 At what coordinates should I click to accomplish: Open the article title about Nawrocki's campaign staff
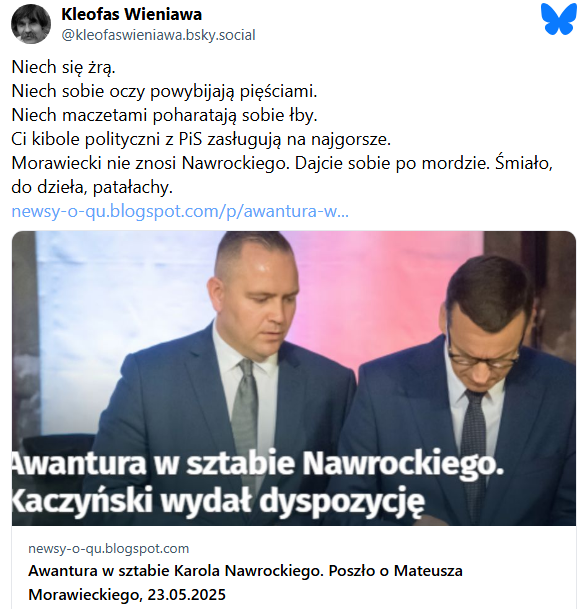[x=245, y=583]
